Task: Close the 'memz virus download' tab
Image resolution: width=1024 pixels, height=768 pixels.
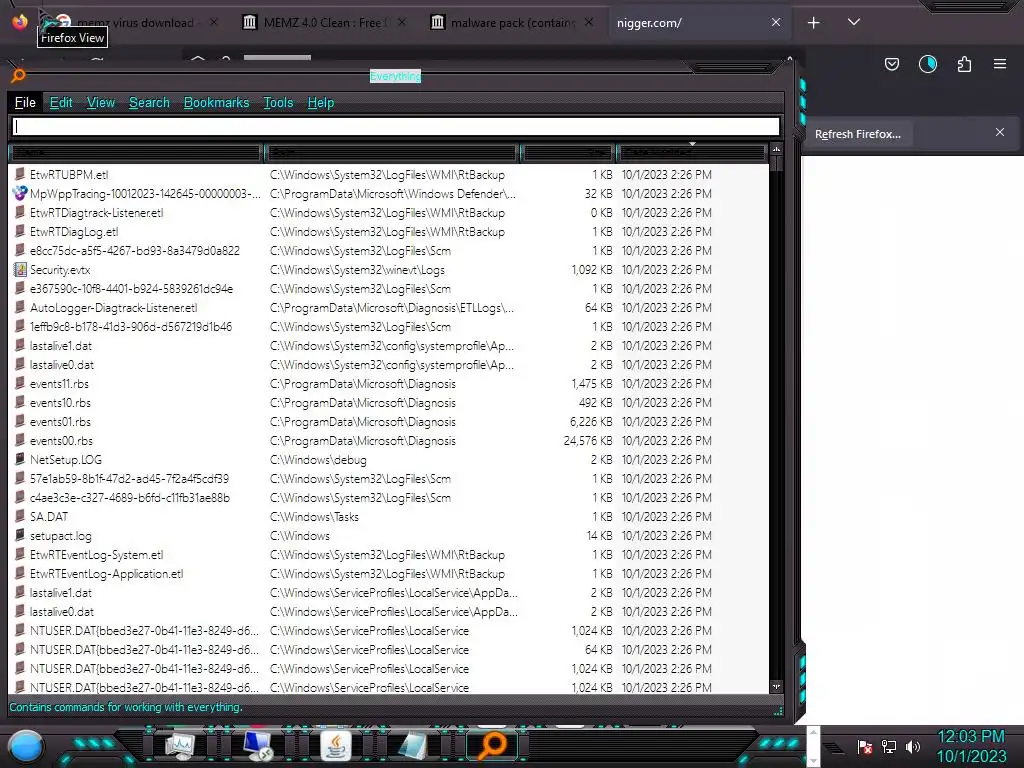Action: (x=214, y=22)
